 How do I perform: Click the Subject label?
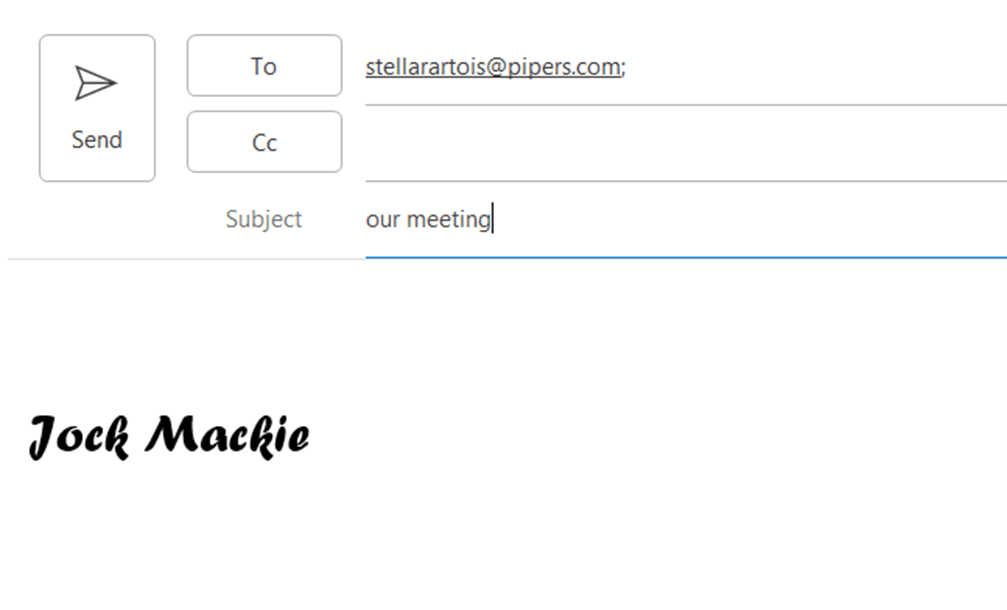(x=263, y=220)
